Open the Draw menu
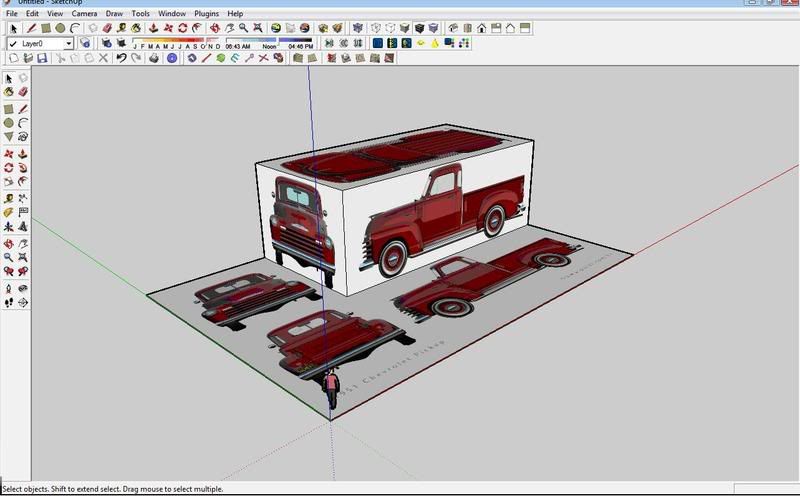The image size is (800, 496). [114, 14]
